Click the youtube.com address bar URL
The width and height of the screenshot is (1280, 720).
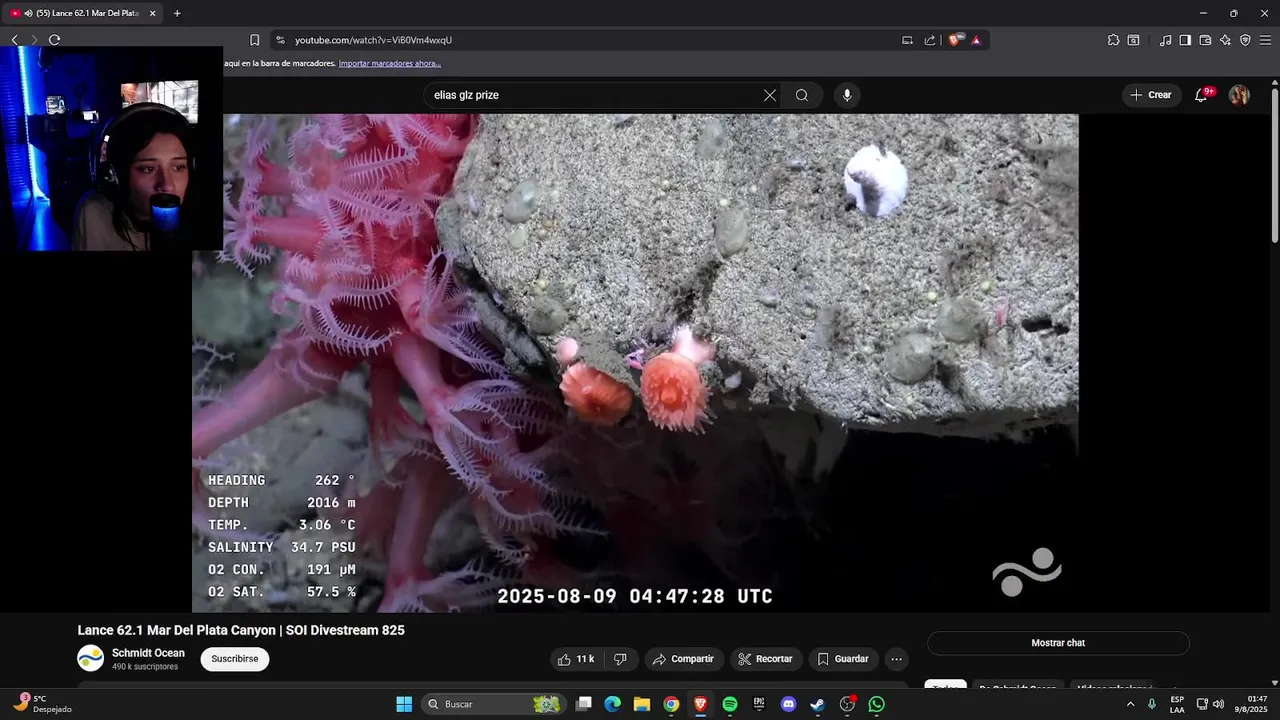click(x=373, y=40)
